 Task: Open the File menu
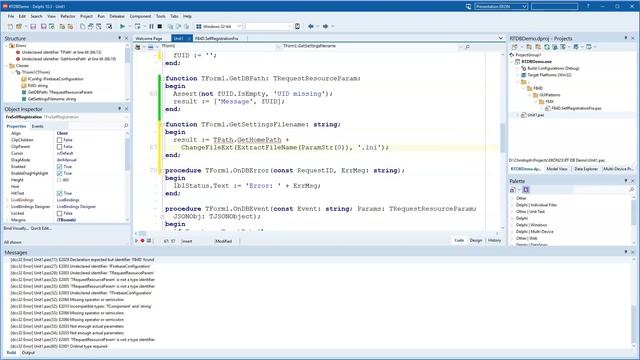(x=11, y=16)
